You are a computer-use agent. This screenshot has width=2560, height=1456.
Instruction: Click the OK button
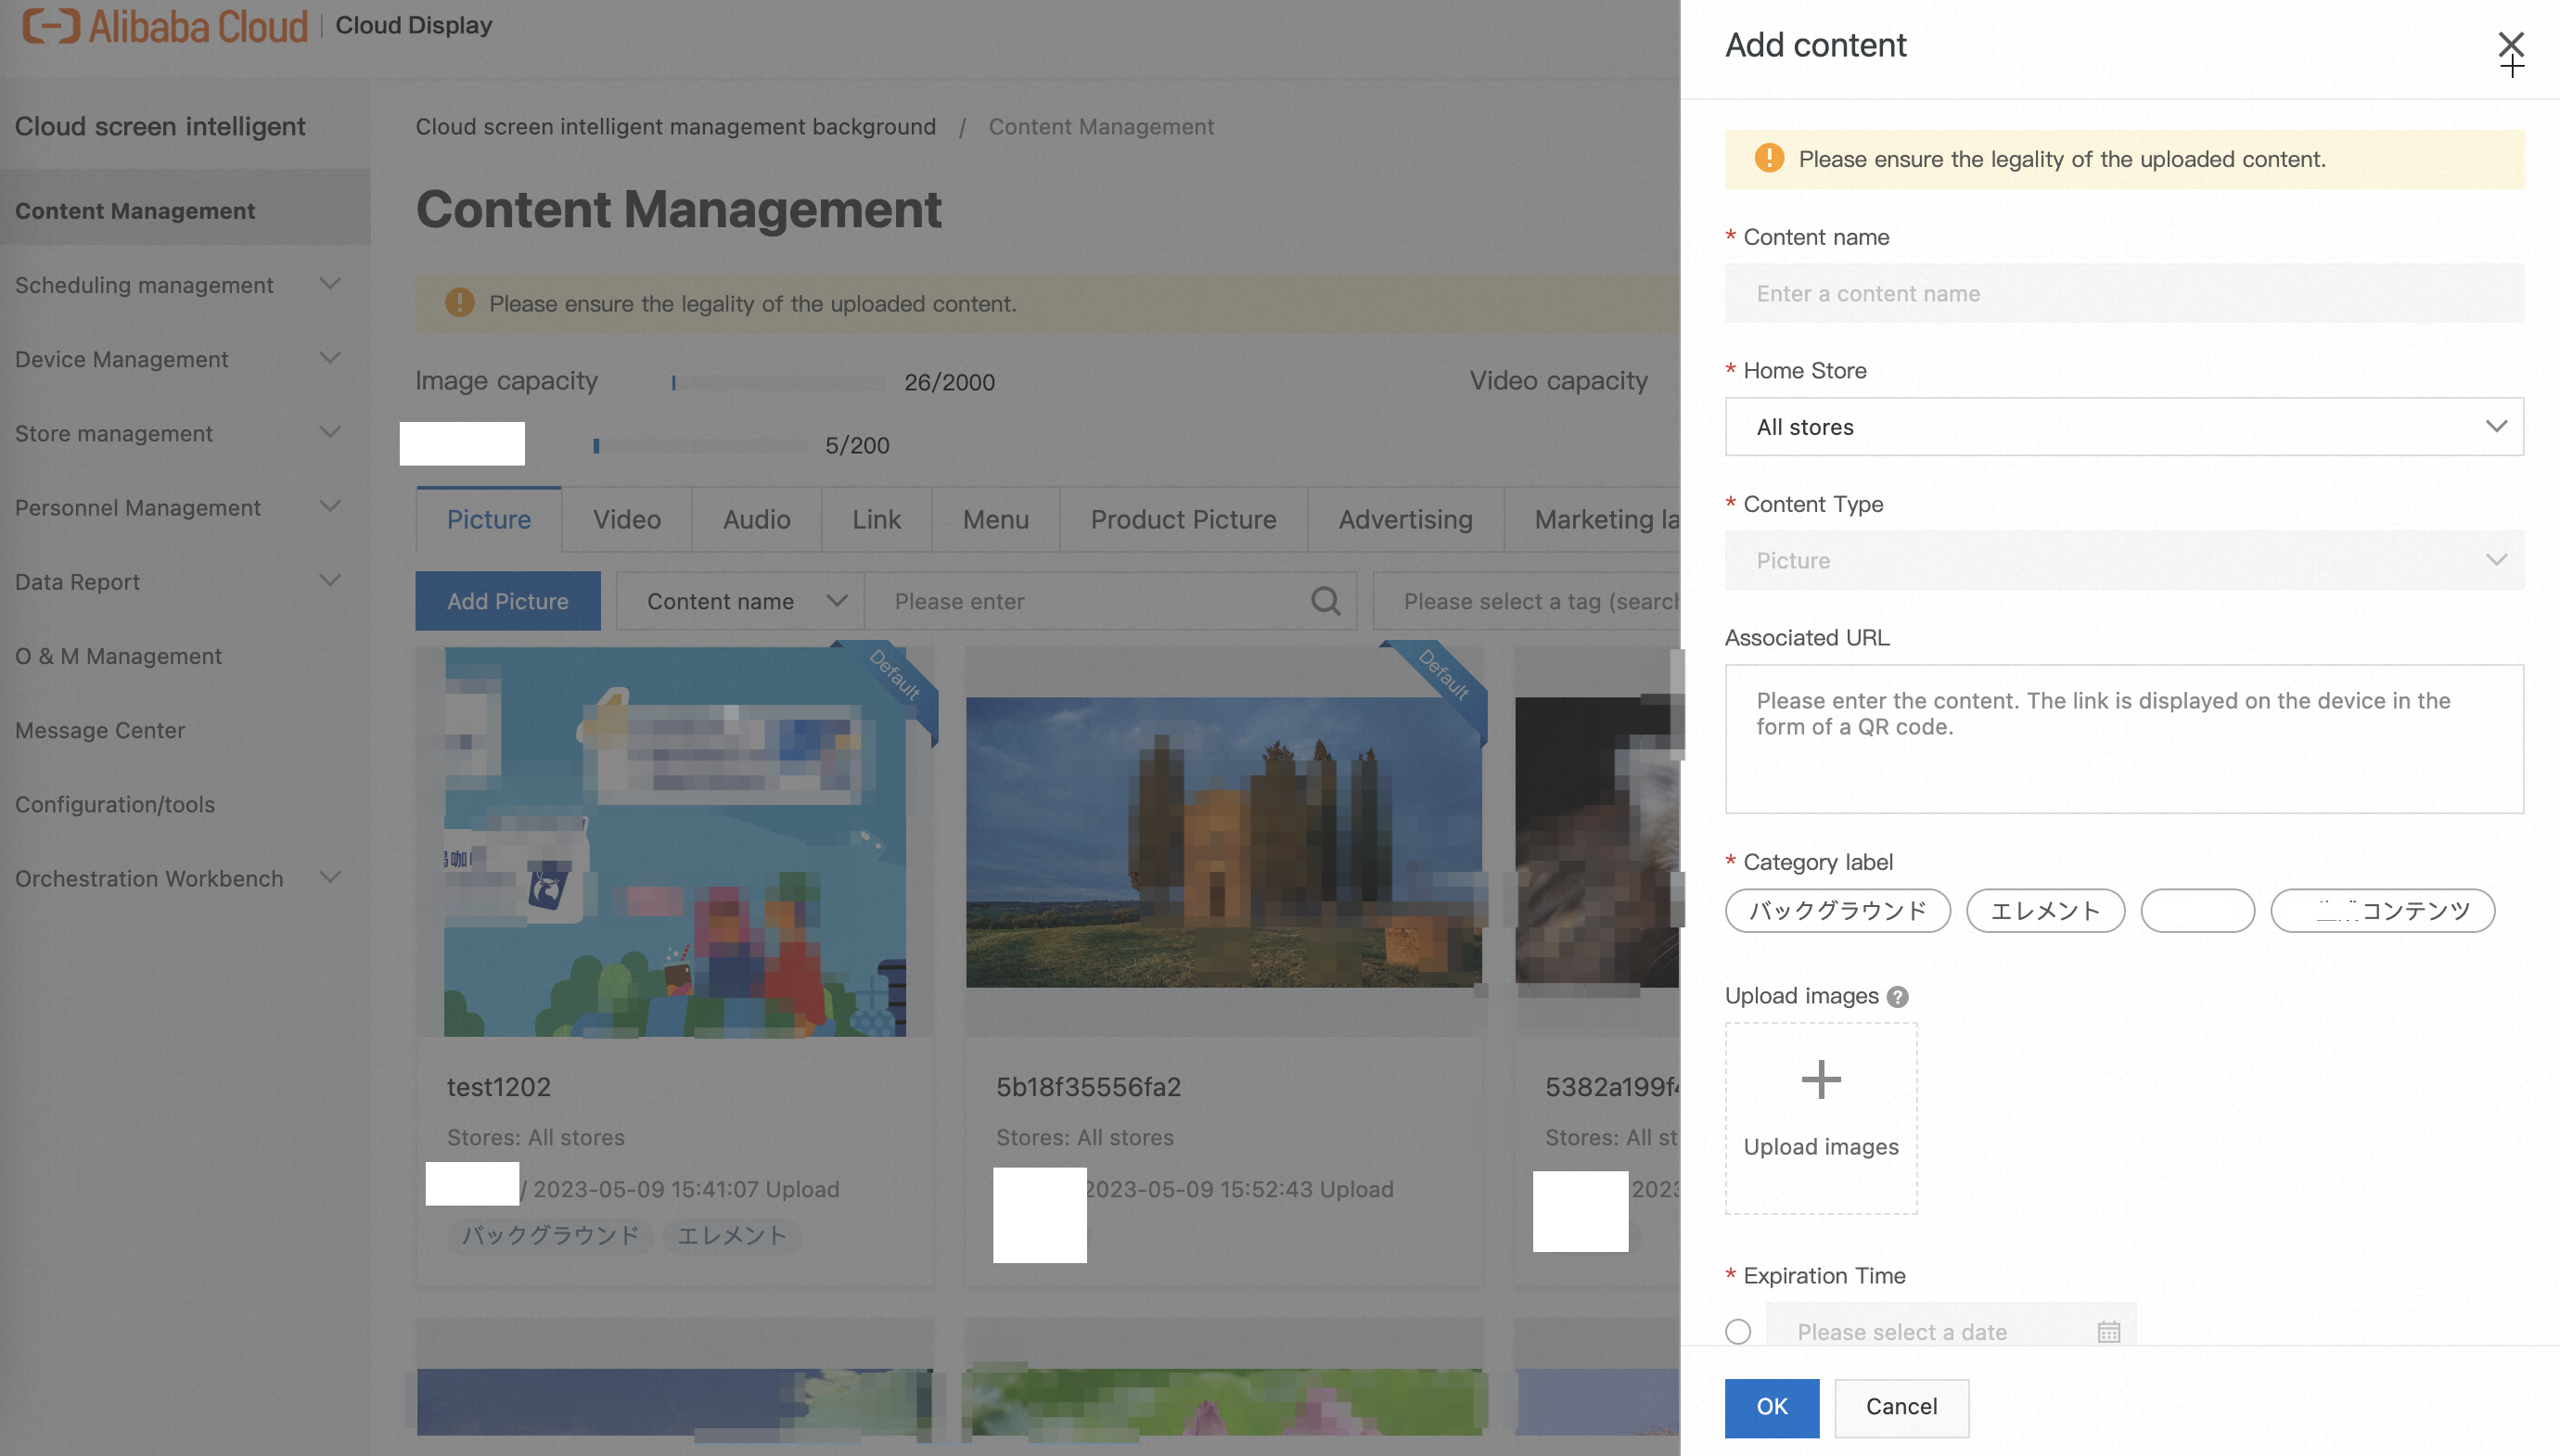1771,1407
